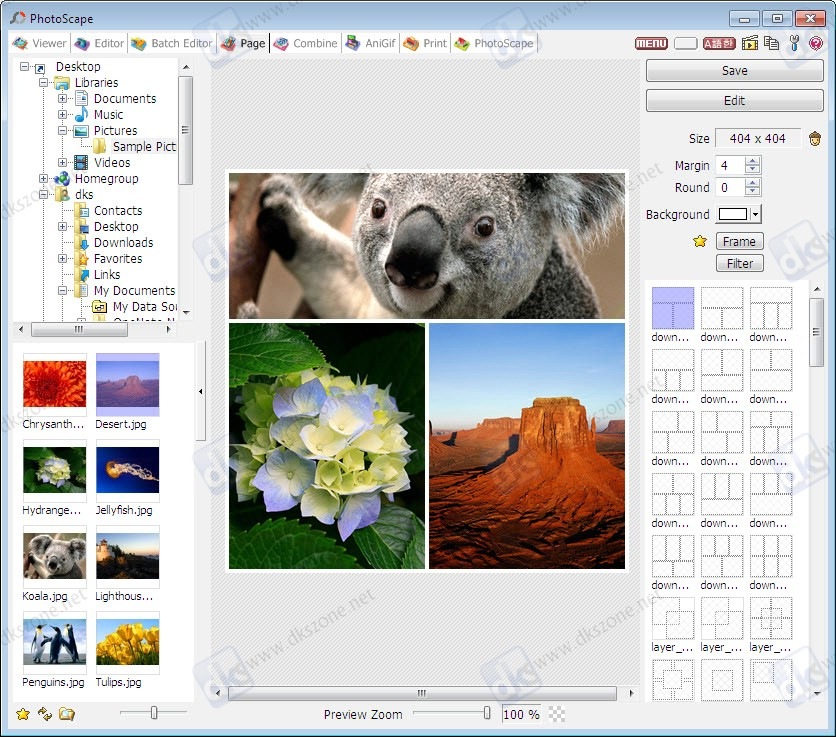Collapse the thumbnail panel with the arrow

click(x=200, y=391)
